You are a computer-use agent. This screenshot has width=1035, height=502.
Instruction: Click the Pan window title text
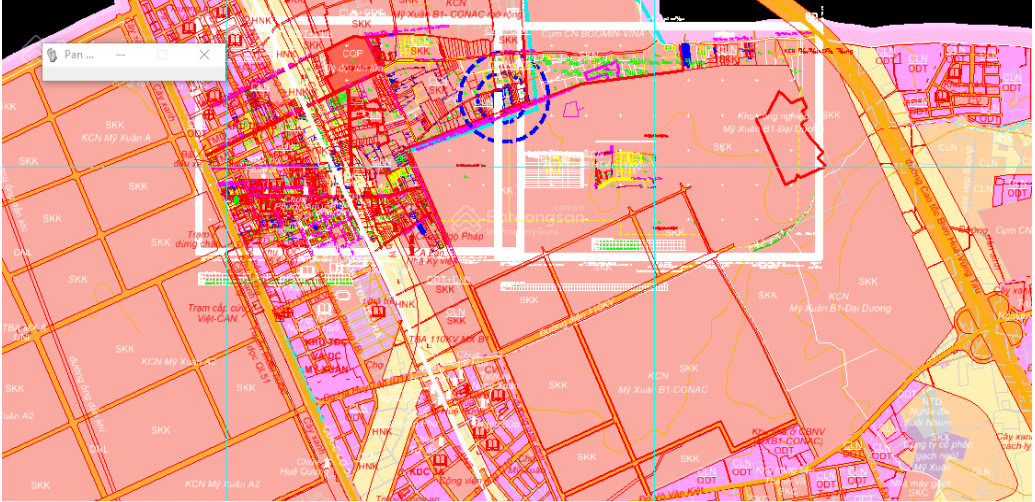79,55
